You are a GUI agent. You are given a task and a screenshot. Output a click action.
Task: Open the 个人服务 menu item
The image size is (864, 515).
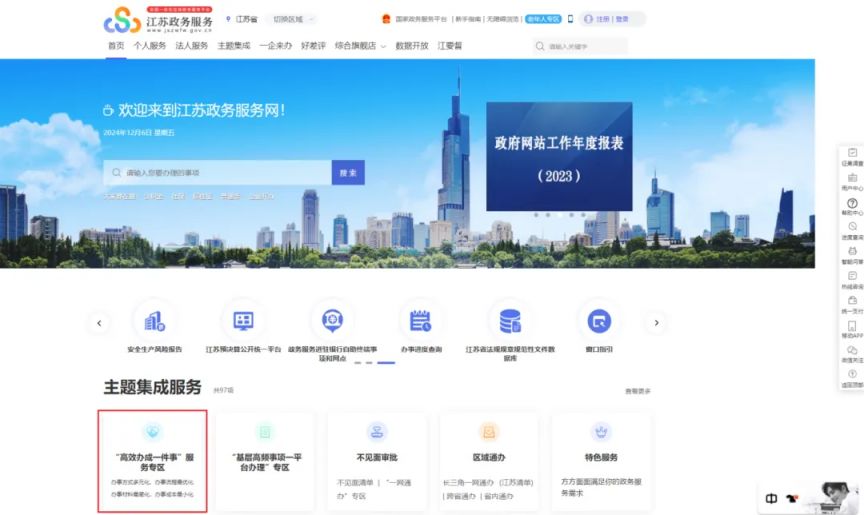click(149, 46)
